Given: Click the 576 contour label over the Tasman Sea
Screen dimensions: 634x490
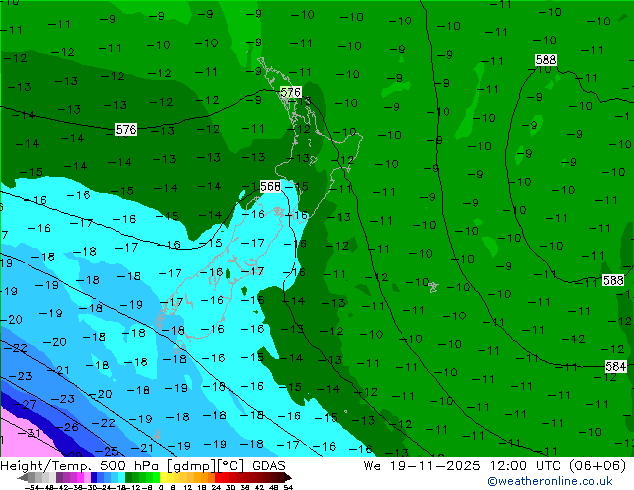Looking at the screenshot, I should (x=126, y=129).
